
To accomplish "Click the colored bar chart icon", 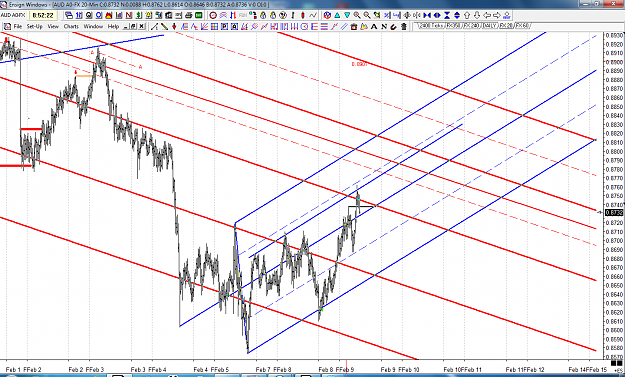I will click(118, 15).
